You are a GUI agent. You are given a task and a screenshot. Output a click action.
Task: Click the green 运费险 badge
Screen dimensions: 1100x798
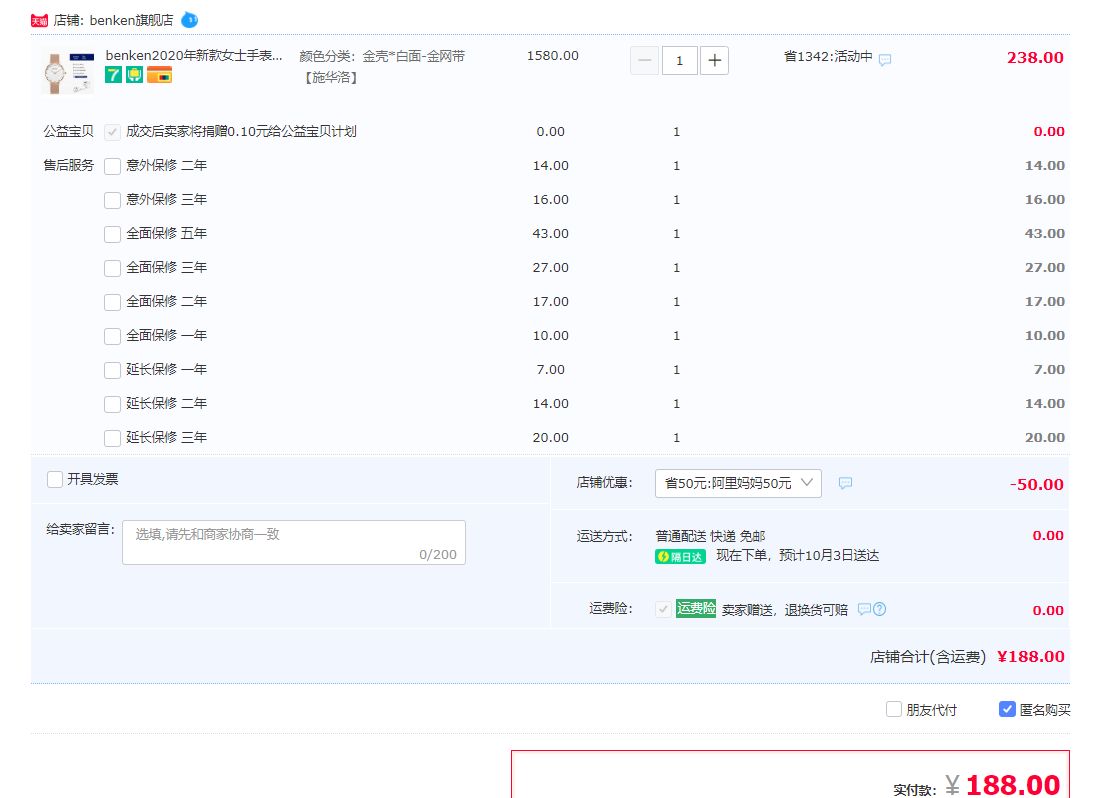[696, 609]
